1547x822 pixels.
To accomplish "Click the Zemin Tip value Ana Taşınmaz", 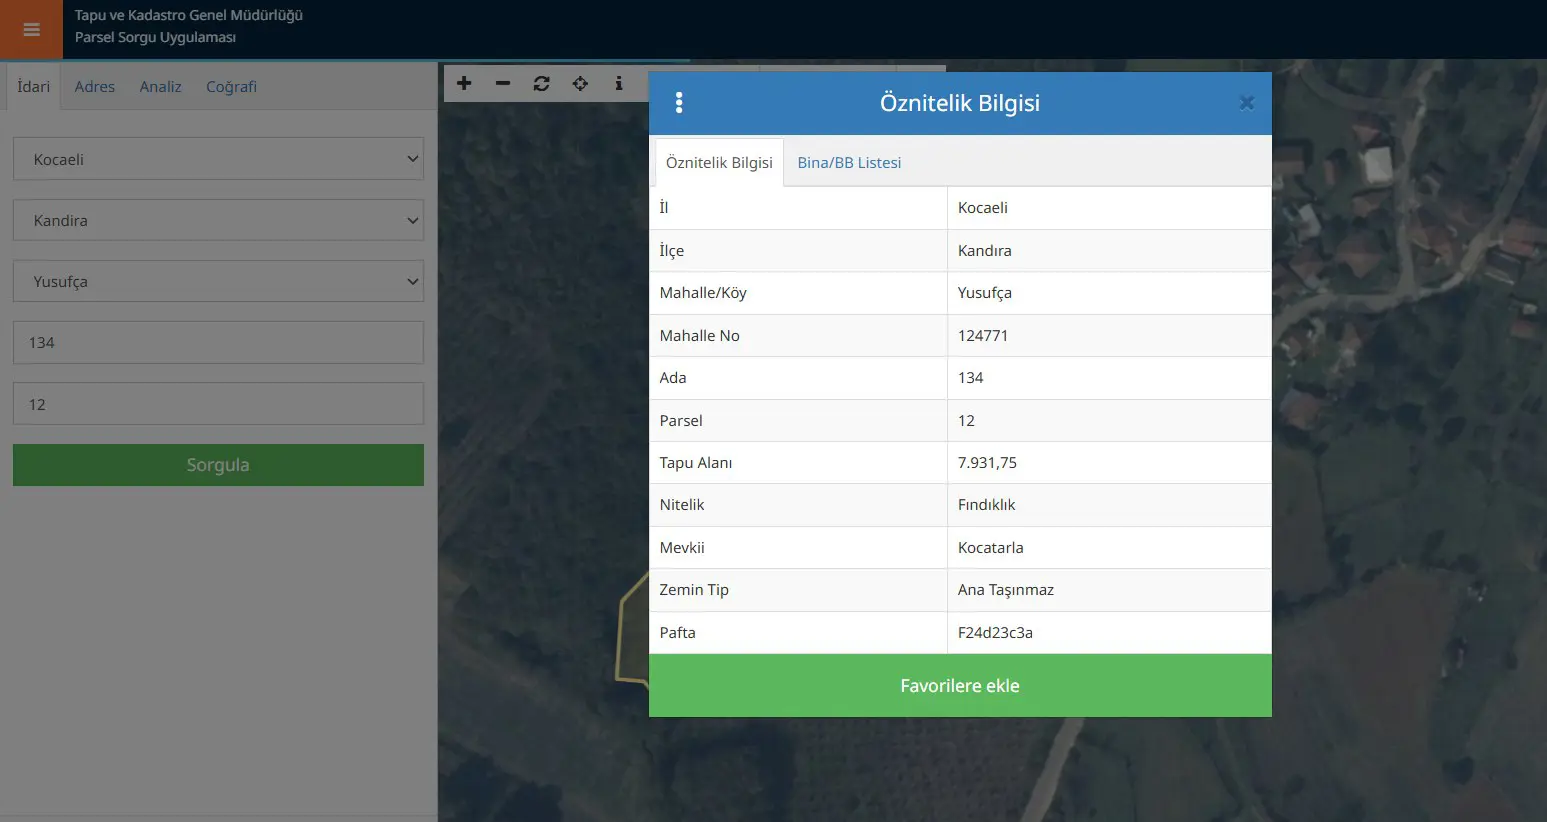I will click(1006, 590).
